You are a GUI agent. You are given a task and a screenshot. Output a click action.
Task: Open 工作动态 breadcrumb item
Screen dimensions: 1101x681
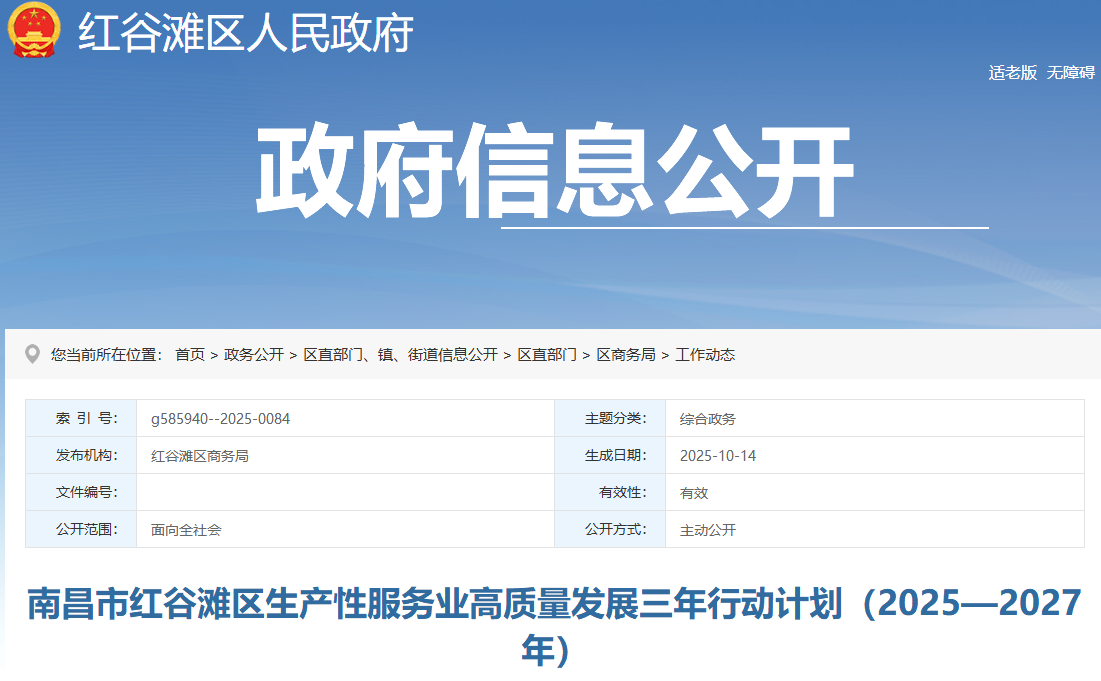705,355
